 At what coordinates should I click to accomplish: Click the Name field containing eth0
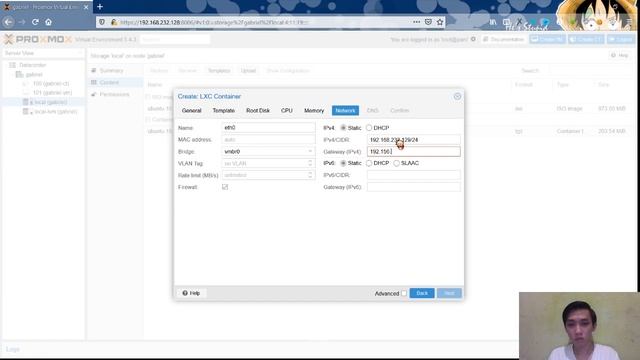point(268,128)
